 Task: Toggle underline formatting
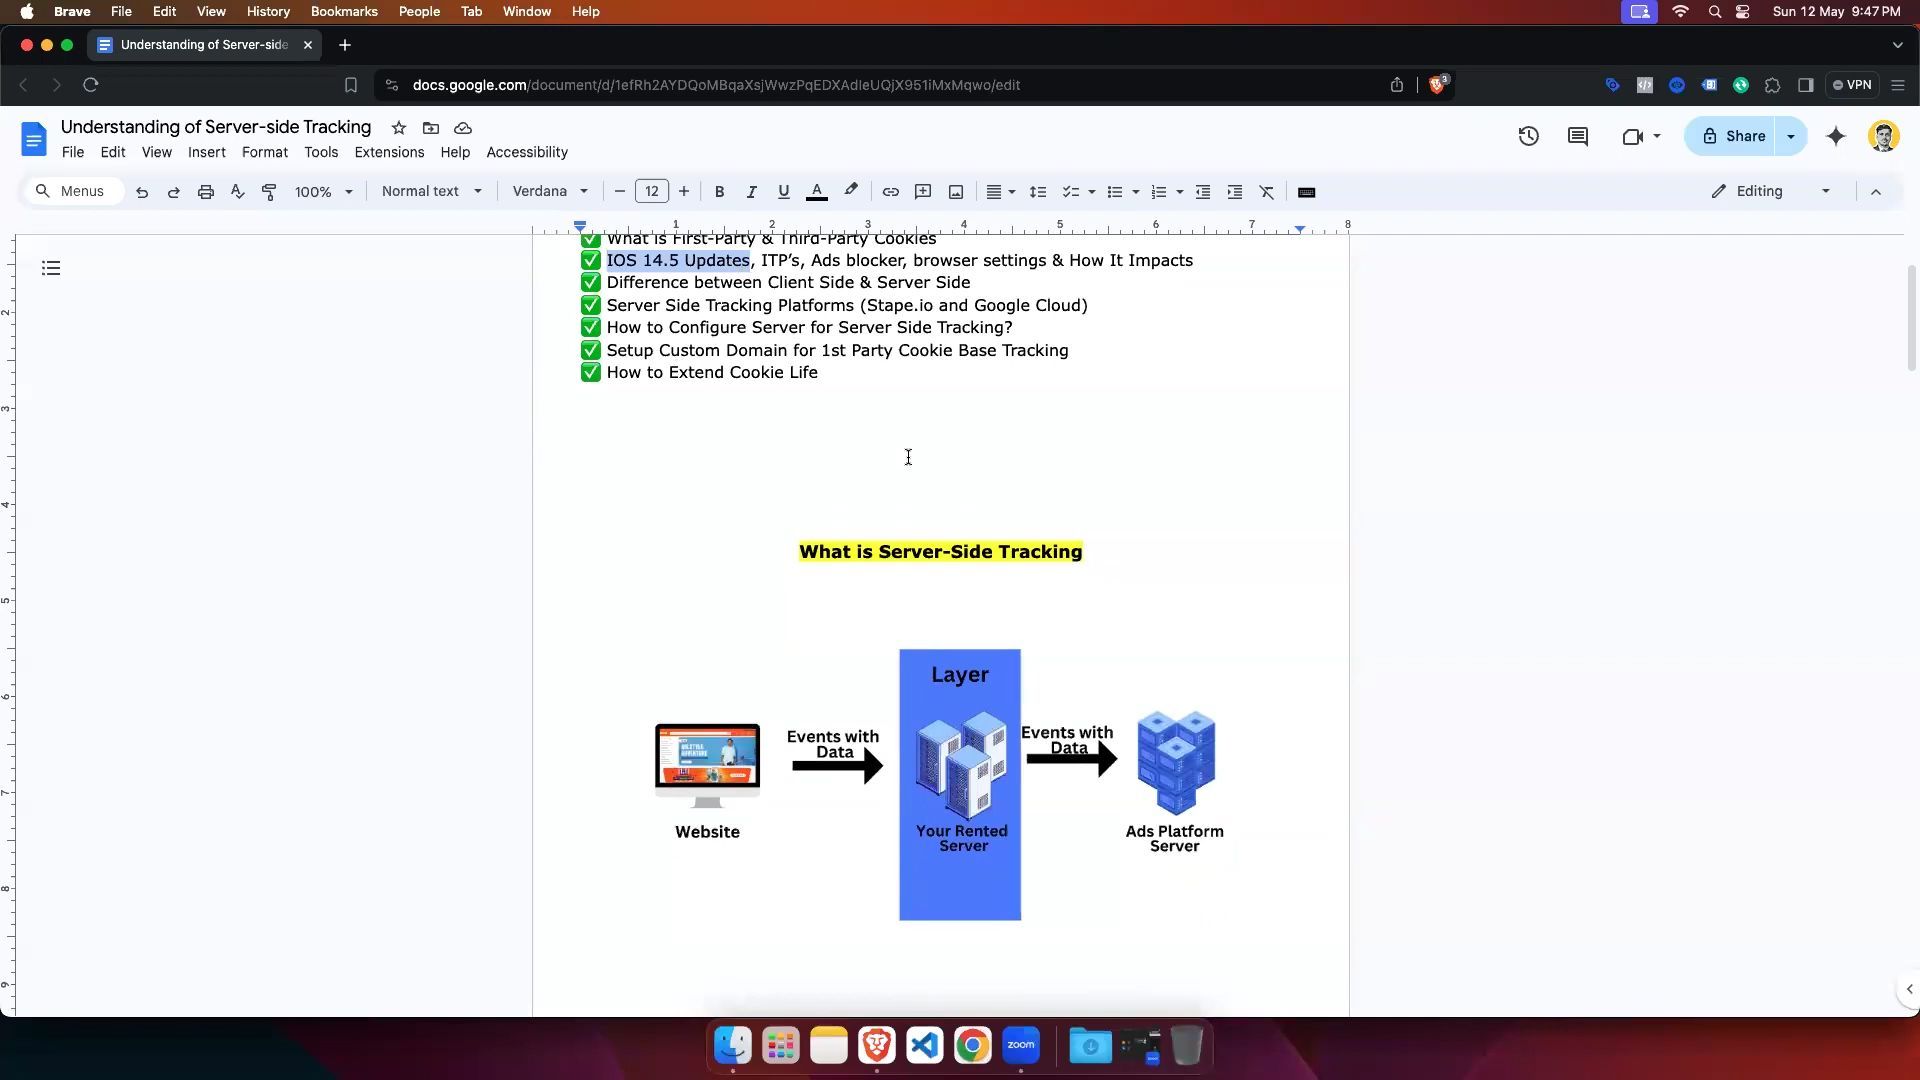[x=783, y=192]
